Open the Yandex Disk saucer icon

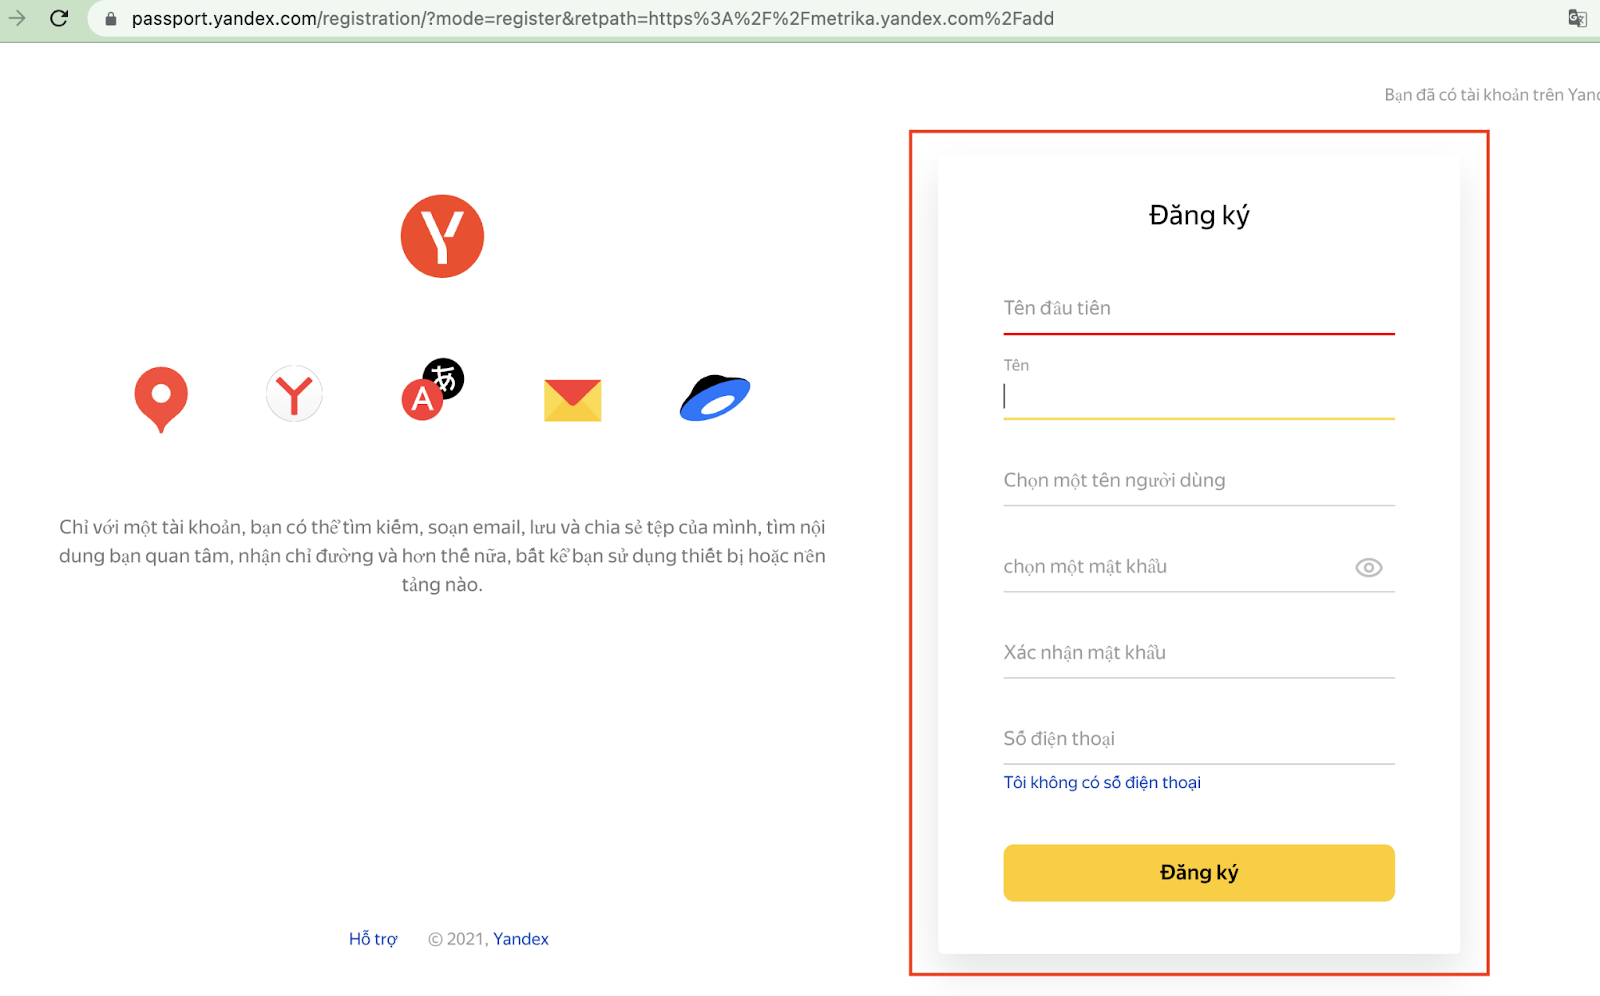coord(715,398)
